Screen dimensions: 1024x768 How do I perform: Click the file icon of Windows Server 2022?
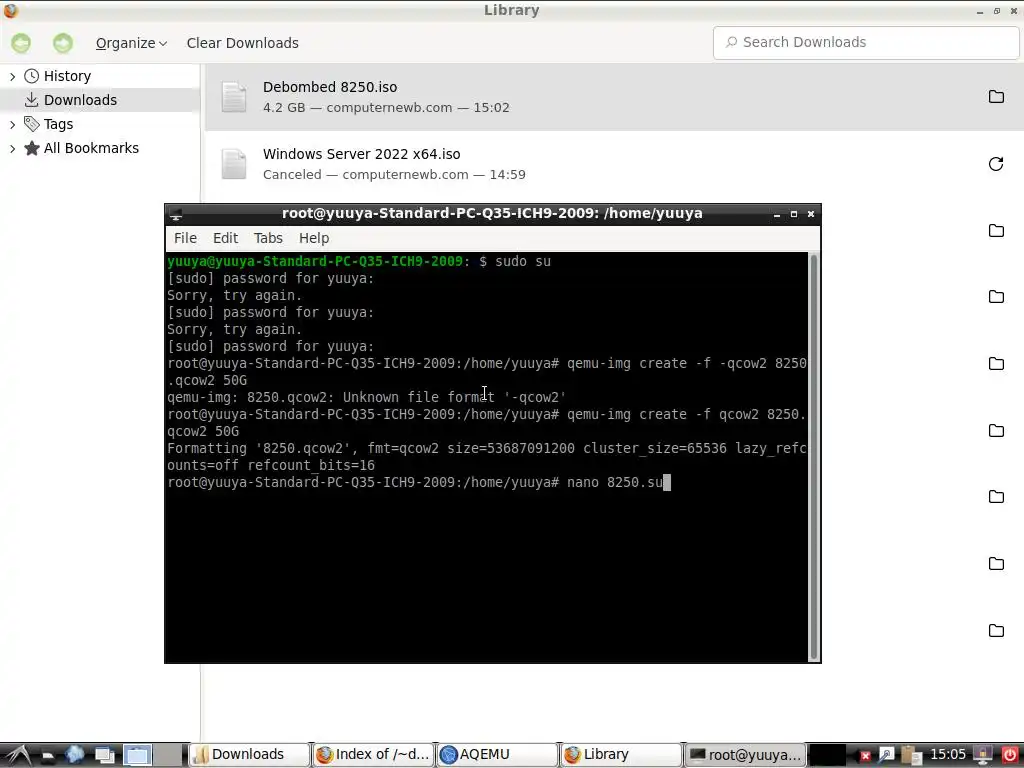click(x=234, y=164)
